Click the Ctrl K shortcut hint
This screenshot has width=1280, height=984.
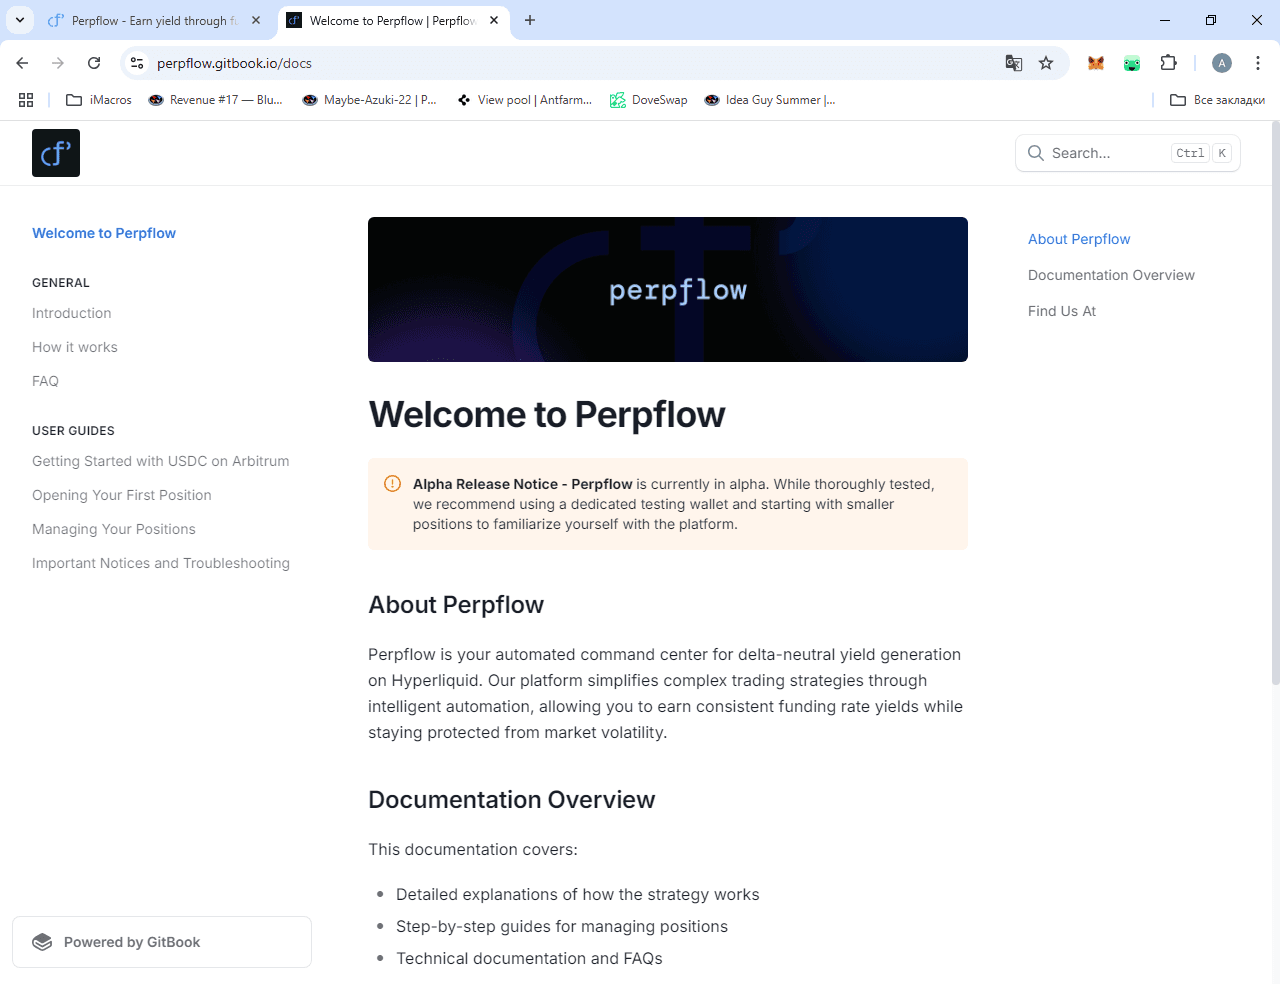click(1202, 153)
